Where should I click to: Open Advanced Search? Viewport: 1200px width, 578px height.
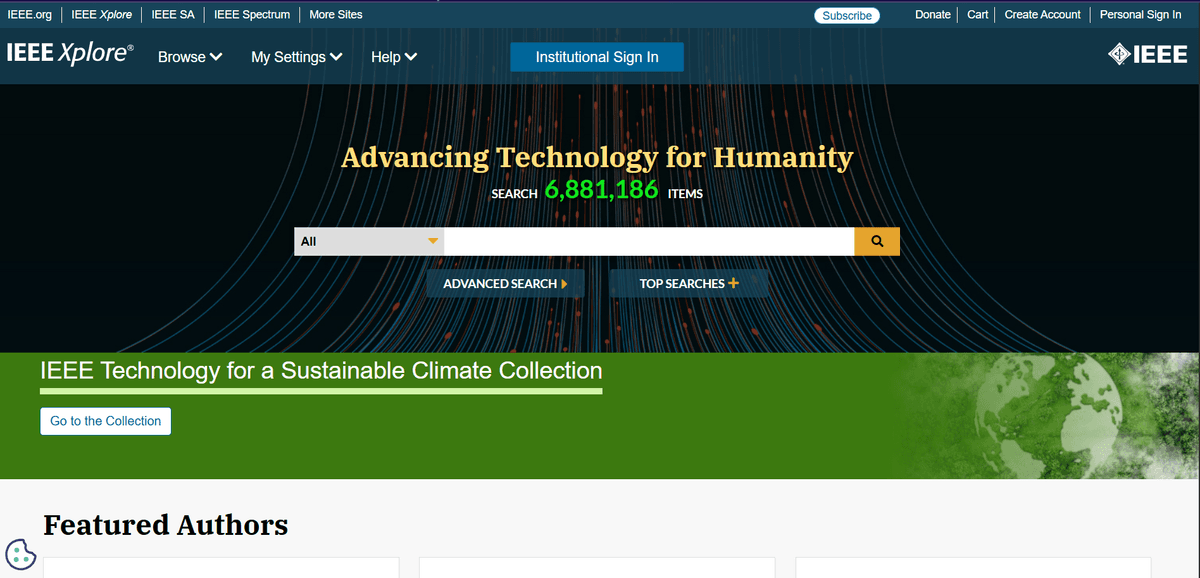505,283
